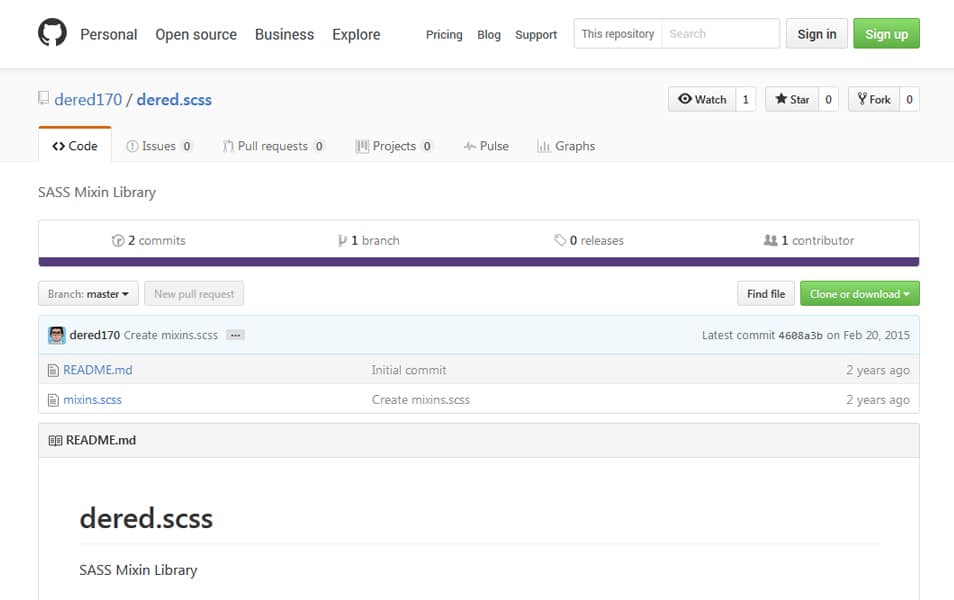View the 1 branch list

(369, 240)
